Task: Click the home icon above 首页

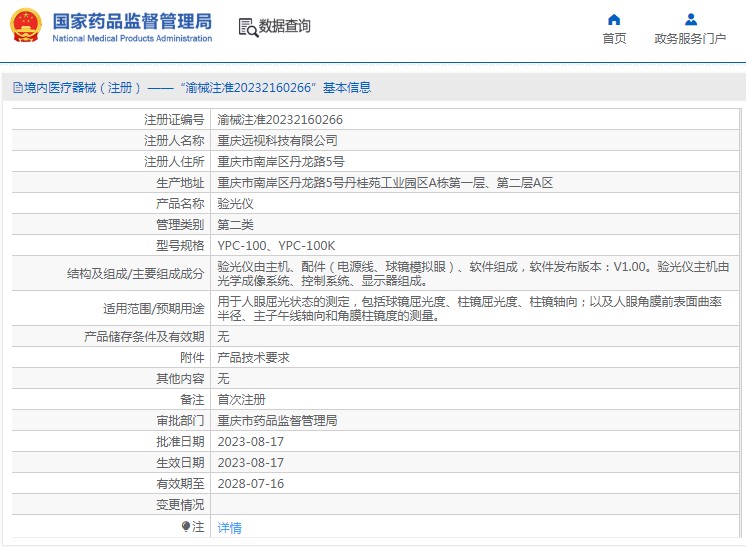Action: (614, 19)
